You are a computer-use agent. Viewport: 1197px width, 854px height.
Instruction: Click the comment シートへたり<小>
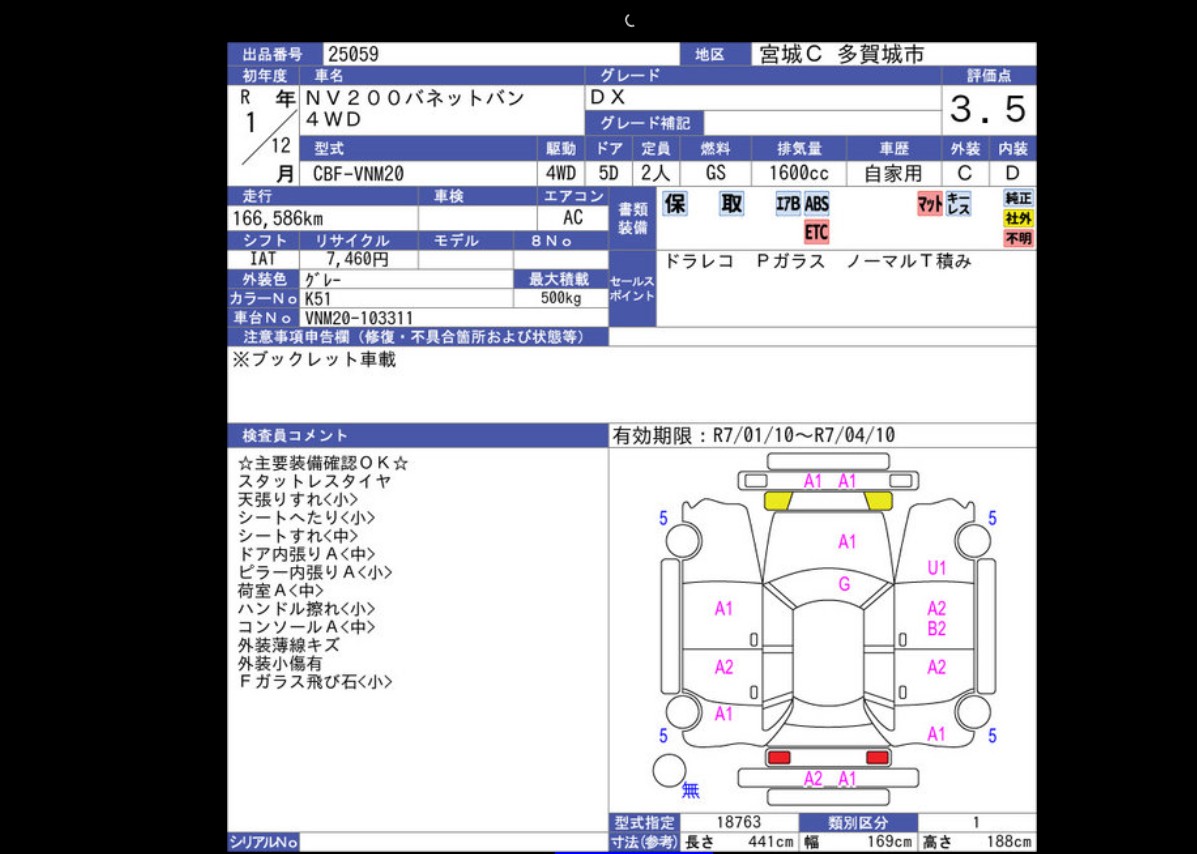307,517
